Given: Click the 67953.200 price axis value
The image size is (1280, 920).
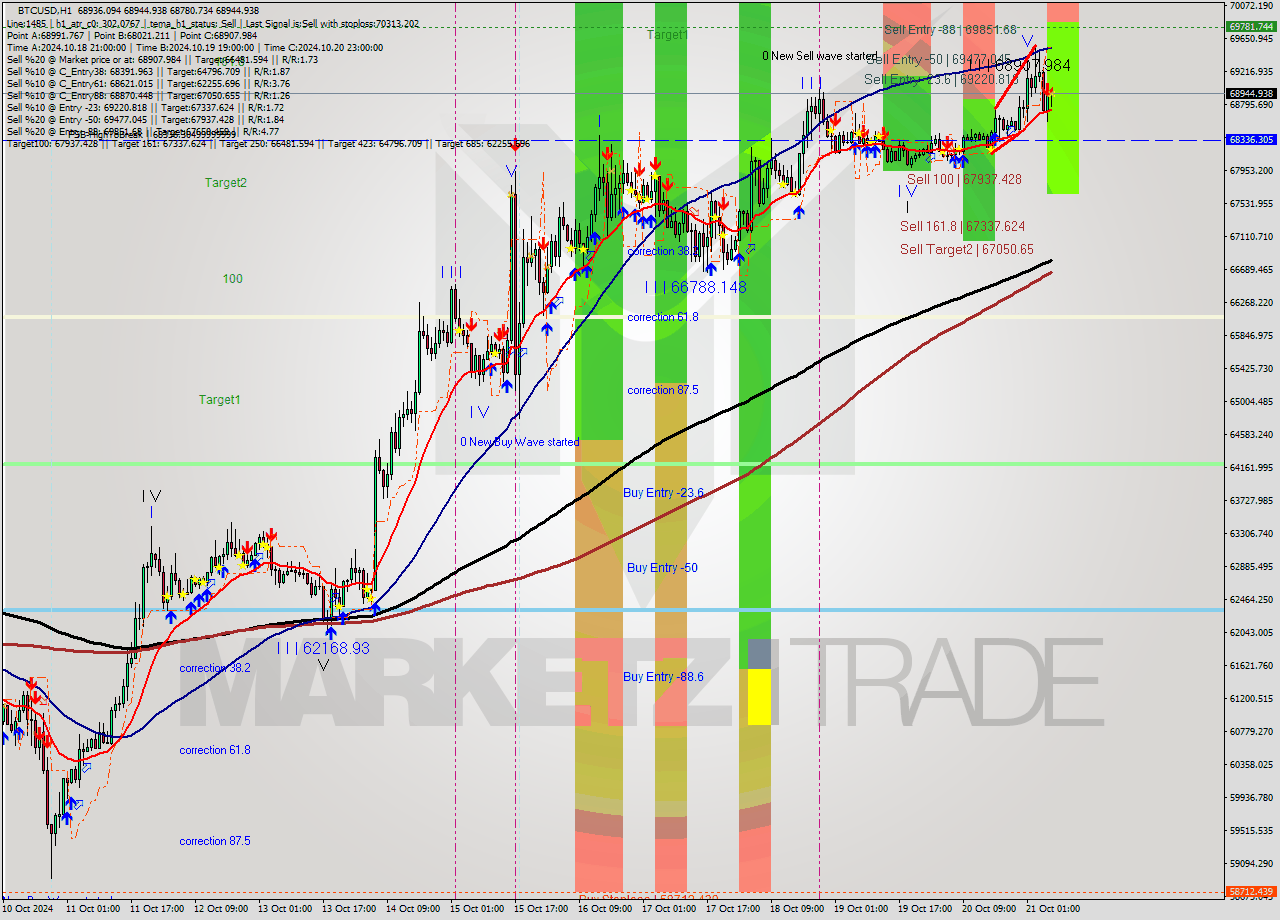Looking at the screenshot, I should point(1250,171).
